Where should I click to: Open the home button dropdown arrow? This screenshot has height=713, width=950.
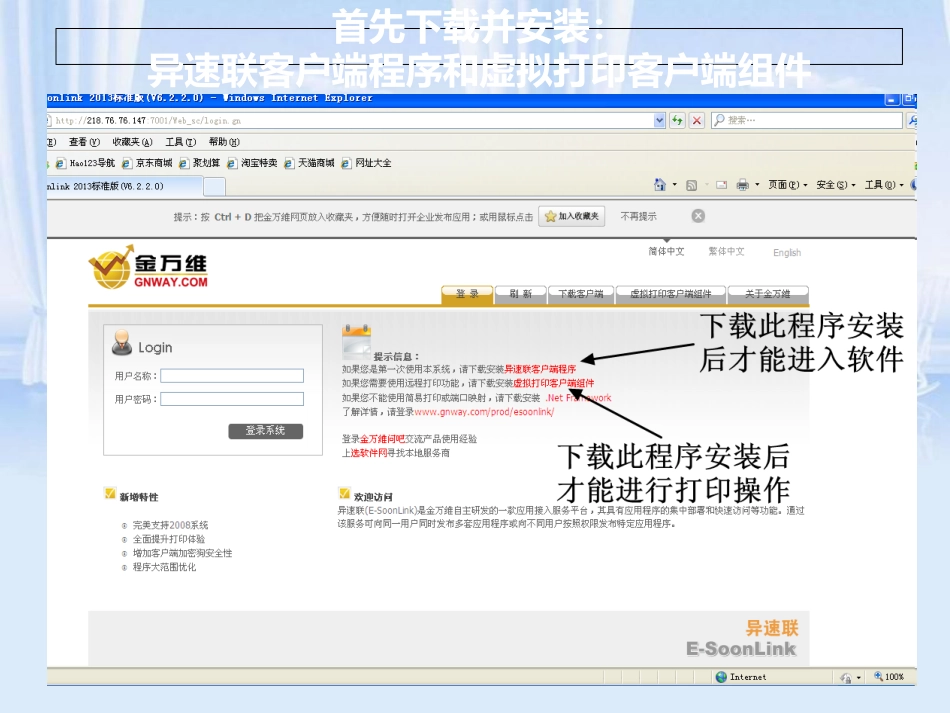pyautogui.click(x=674, y=185)
